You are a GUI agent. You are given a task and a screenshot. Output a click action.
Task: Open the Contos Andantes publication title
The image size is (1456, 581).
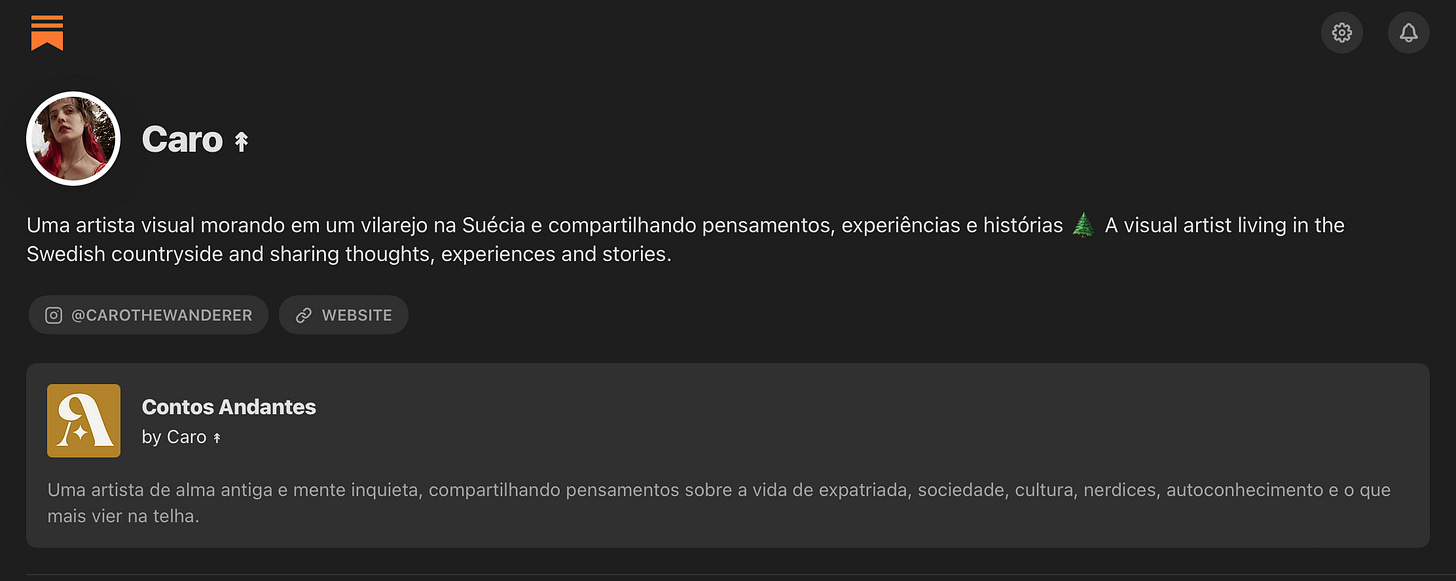(x=228, y=407)
